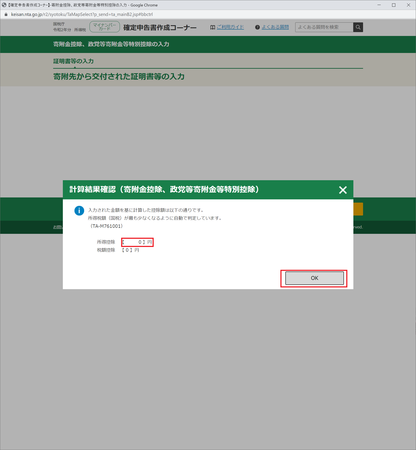Click the question mark icon beside よくある質問

[257, 27]
